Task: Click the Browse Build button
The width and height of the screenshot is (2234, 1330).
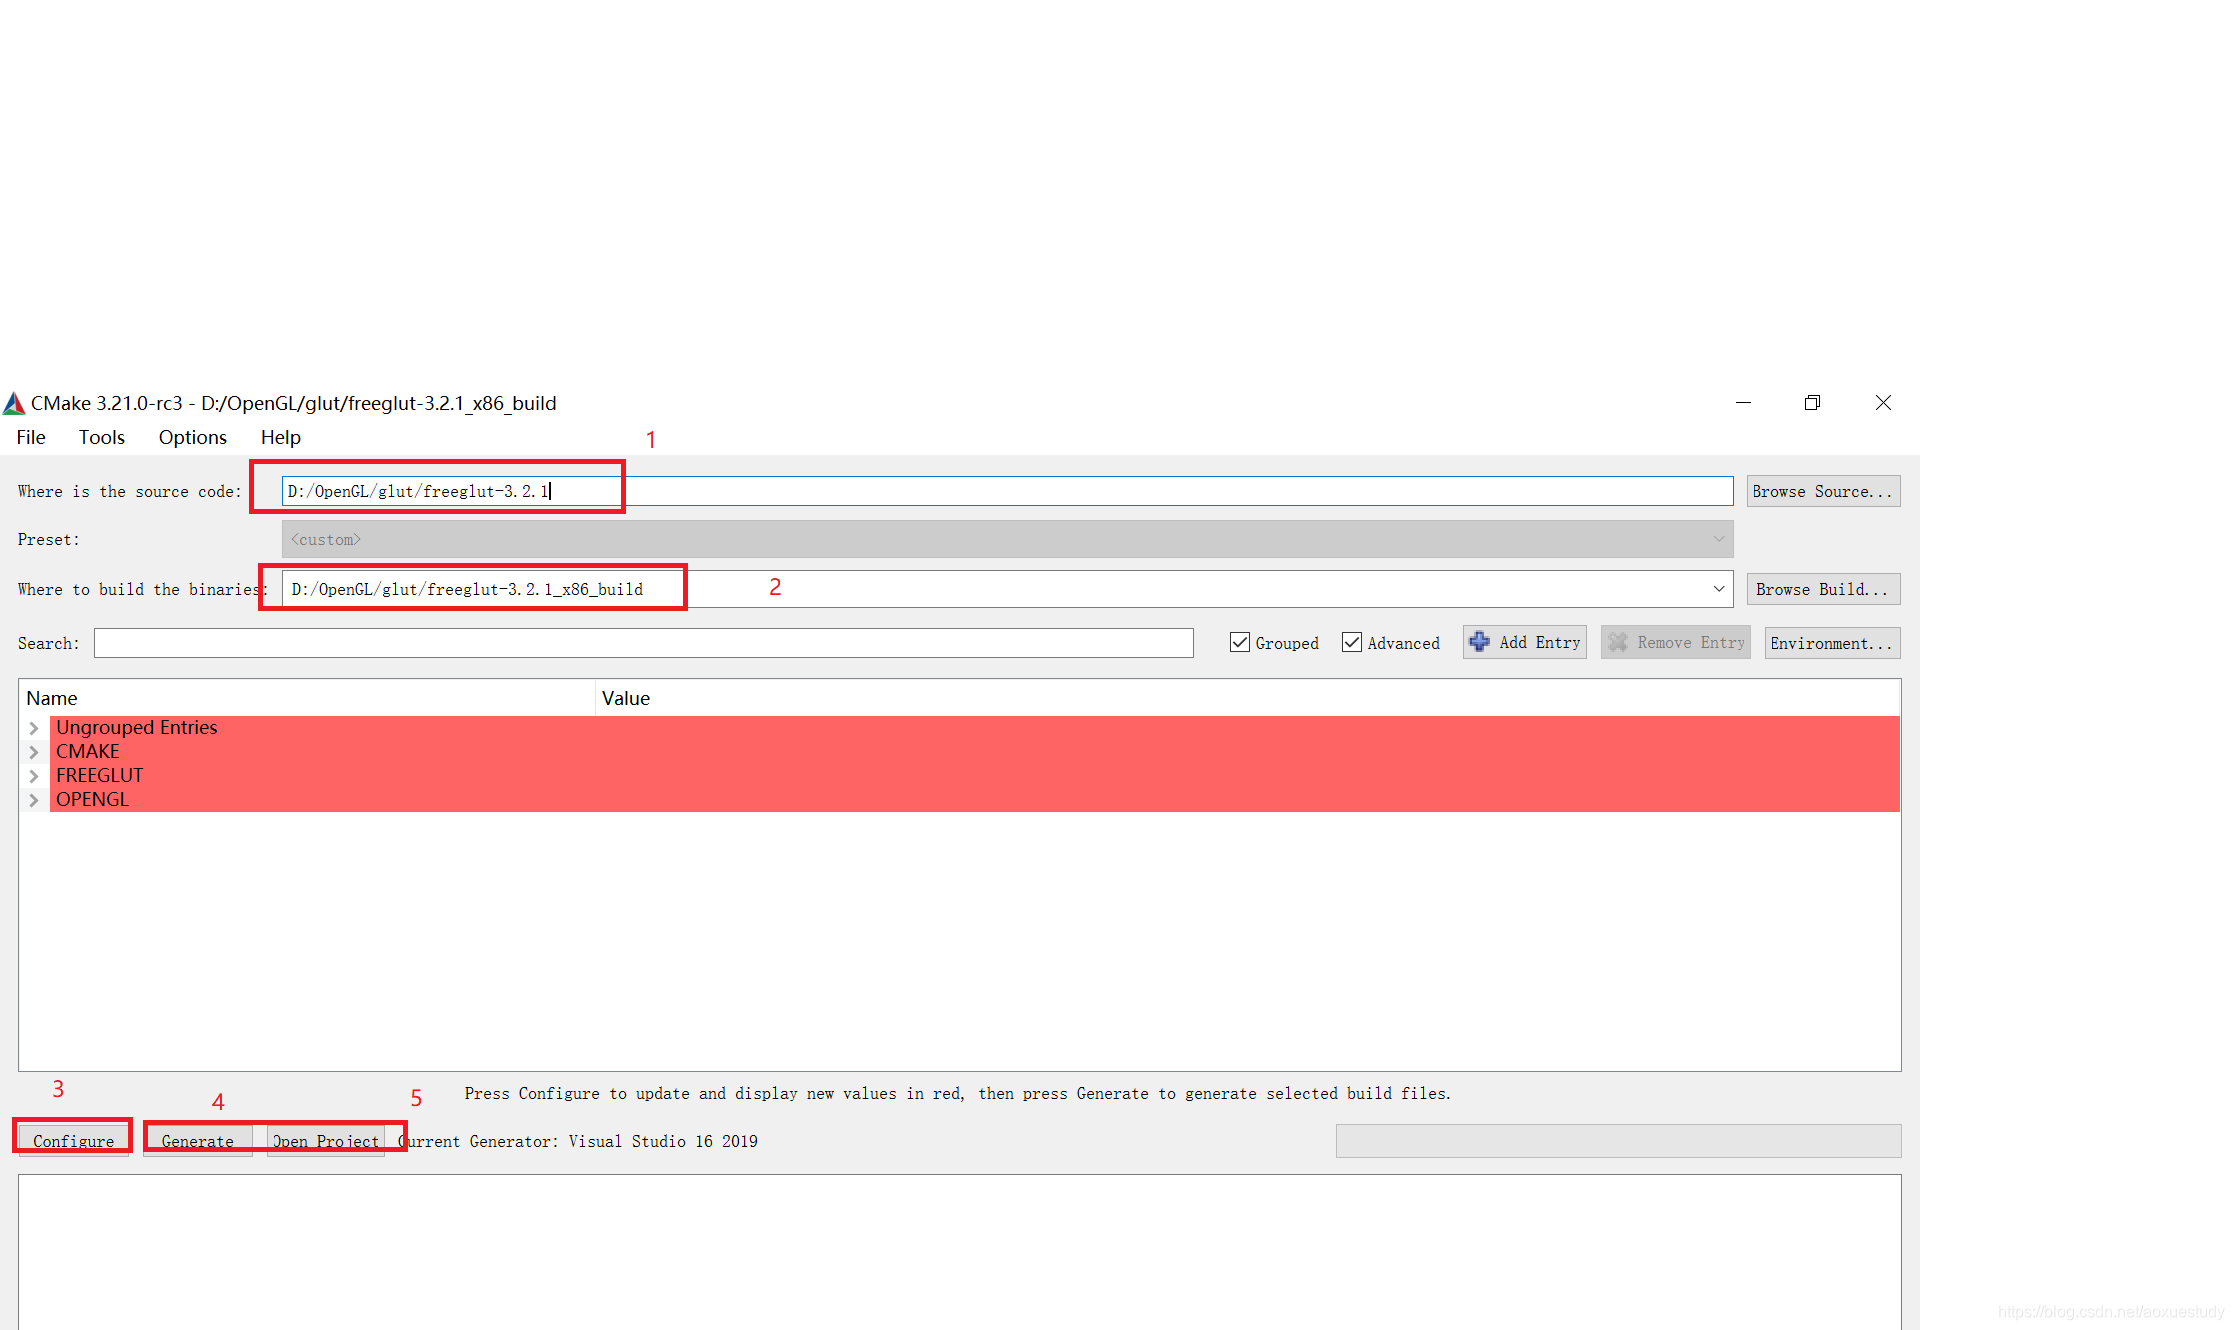Action: pyautogui.click(x=1823, y=589)
